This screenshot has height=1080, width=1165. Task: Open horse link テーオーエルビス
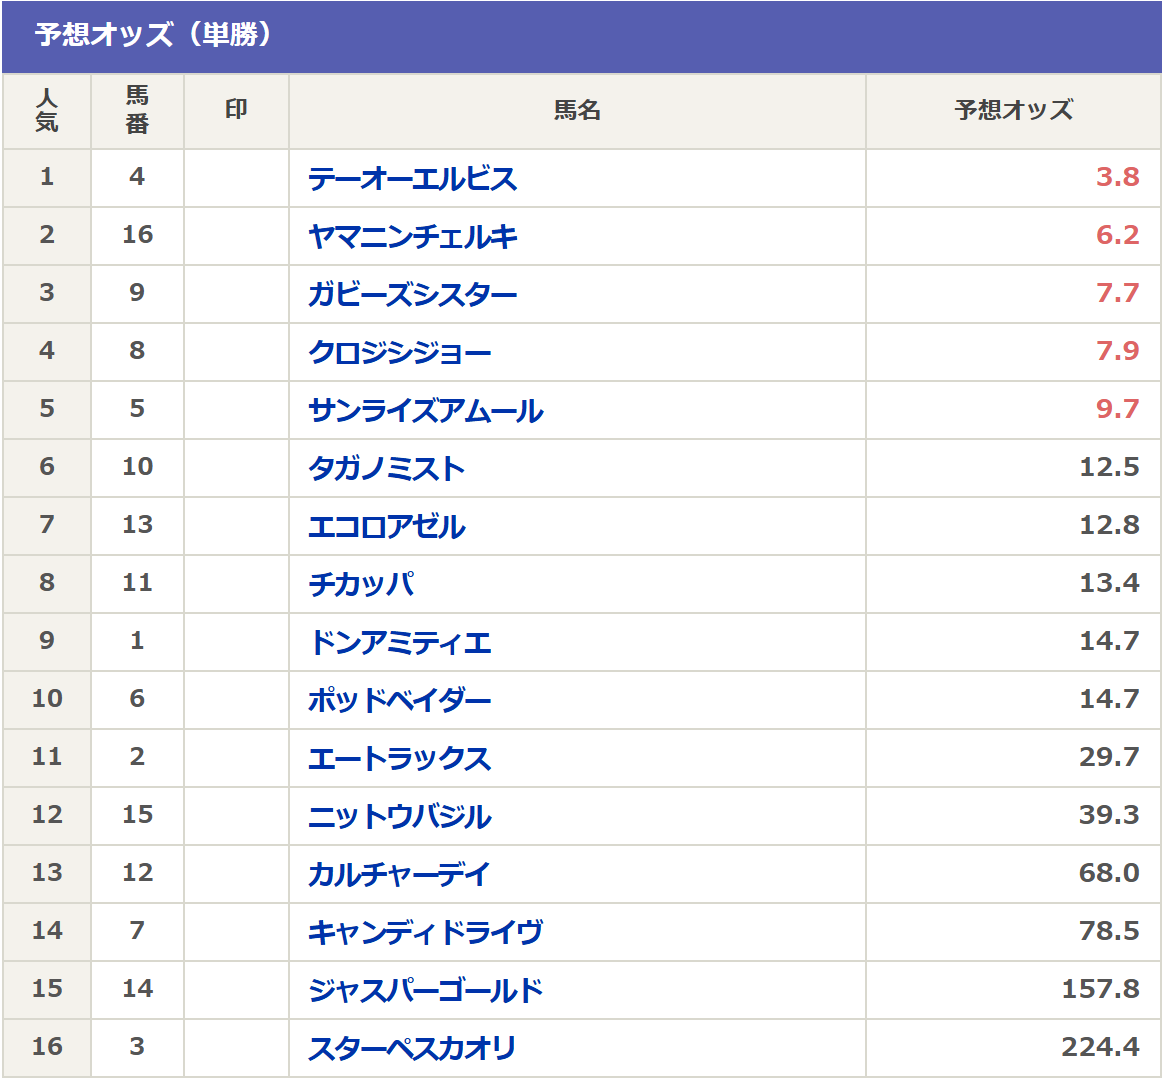pyautogui.click(x=412, y=179)
